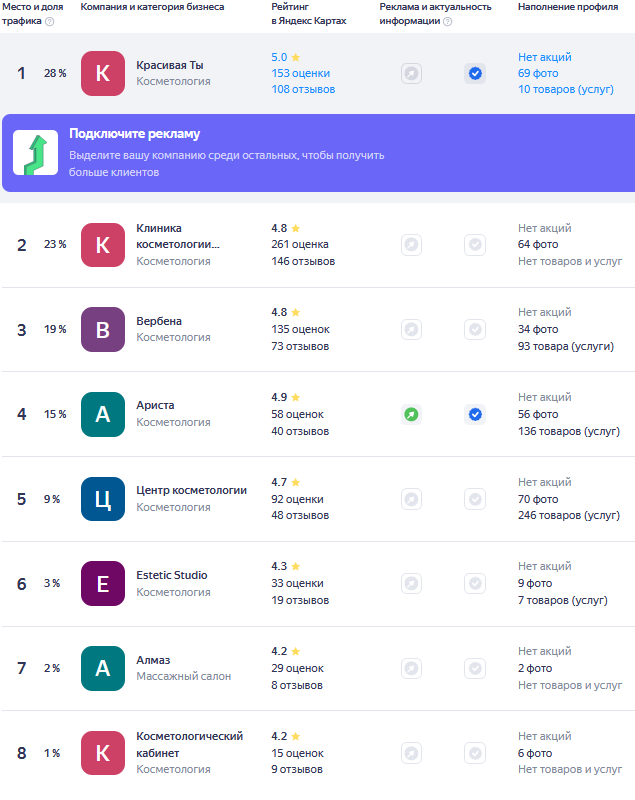Click the green advertising icon for Ариста
Image resolution: width=635 pixels, height=800 pixels.
411,414
